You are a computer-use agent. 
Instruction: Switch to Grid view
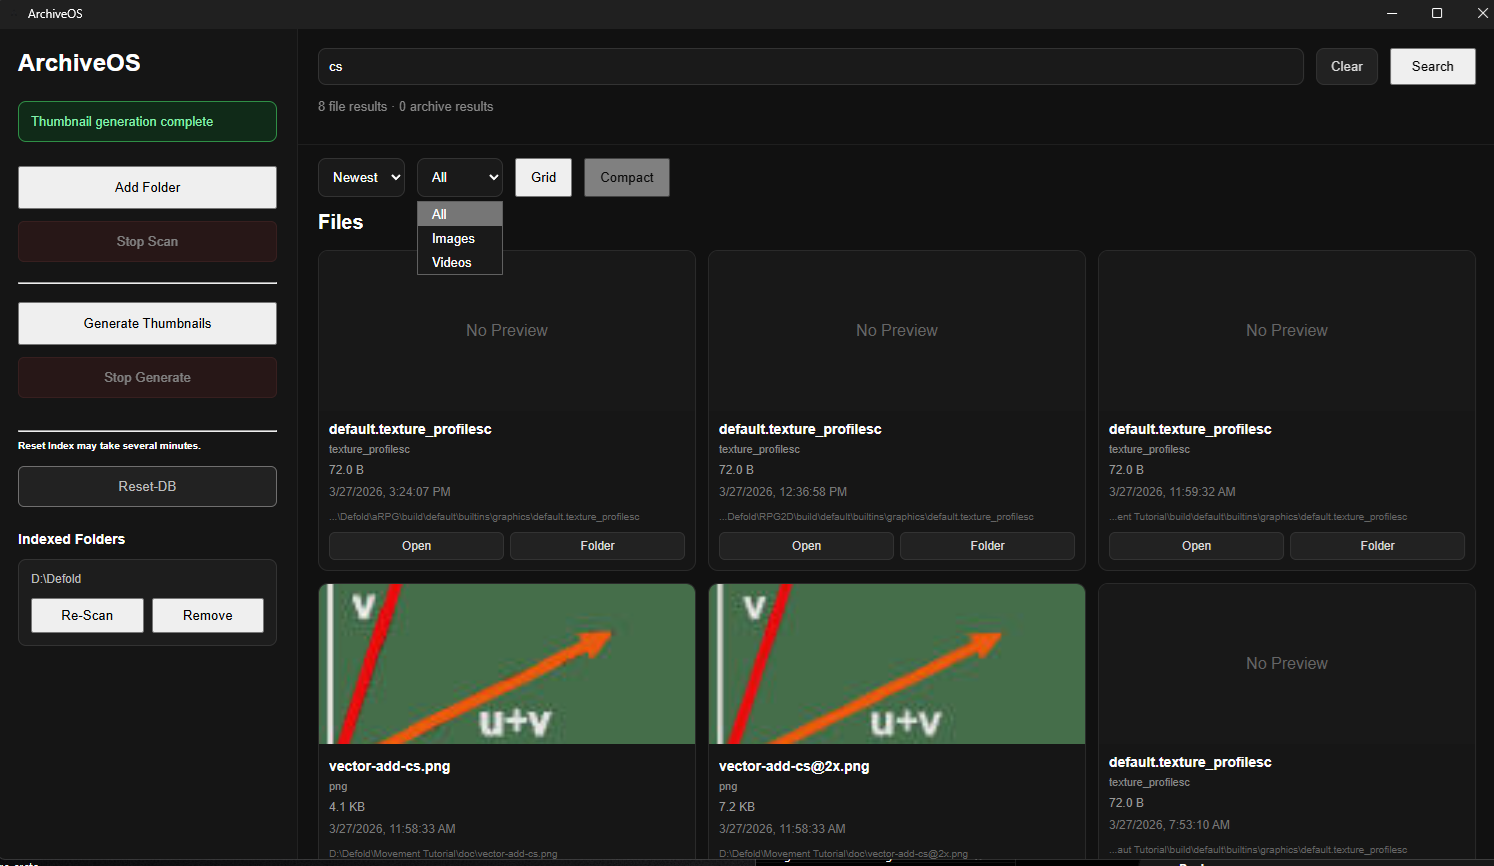click(x=544, y=177)
